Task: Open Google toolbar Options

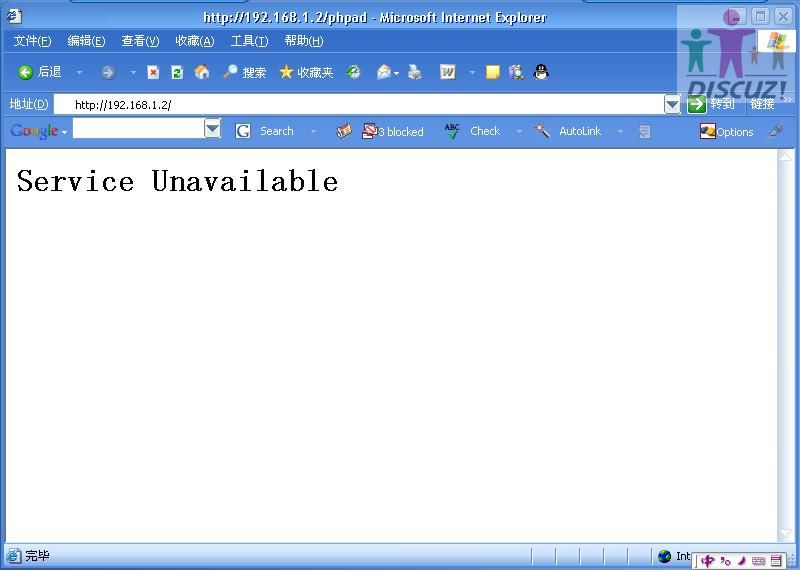Action: click(x=727, y=132)
